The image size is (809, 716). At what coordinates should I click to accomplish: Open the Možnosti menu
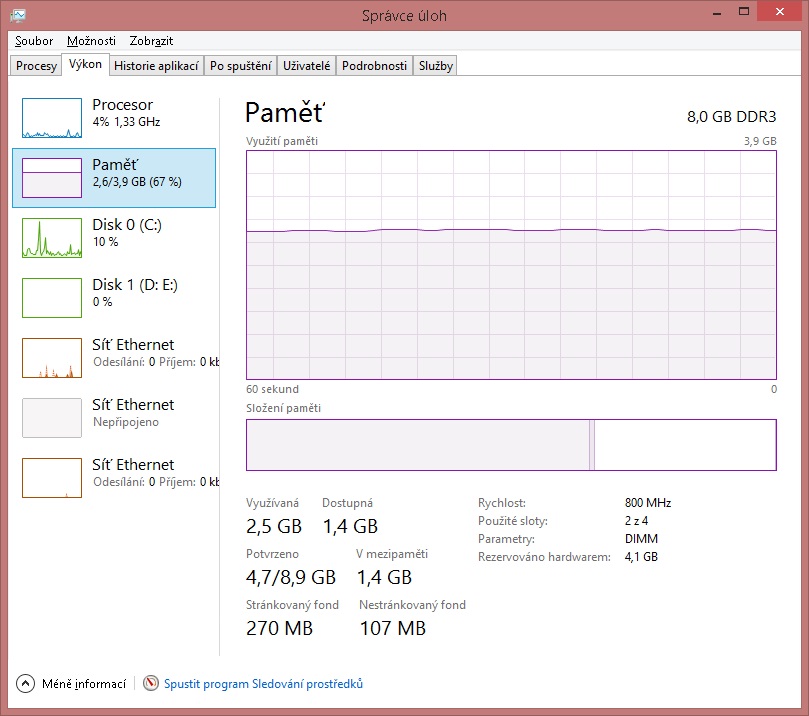pyautogui.click(x=91, y=41)
